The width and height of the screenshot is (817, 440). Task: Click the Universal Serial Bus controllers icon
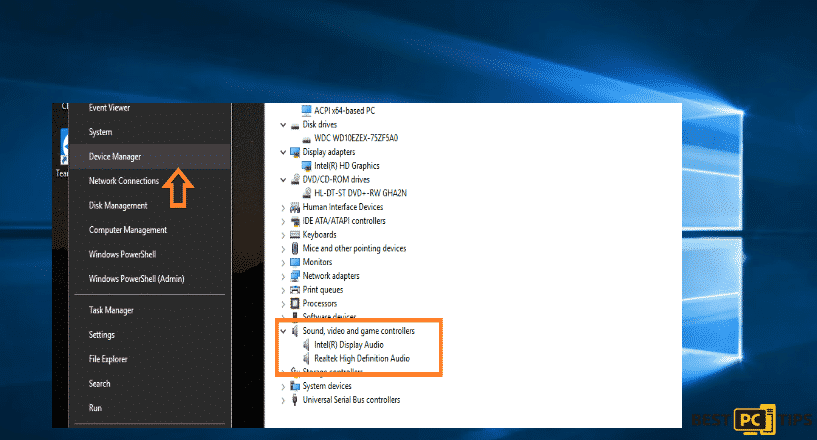295,400
